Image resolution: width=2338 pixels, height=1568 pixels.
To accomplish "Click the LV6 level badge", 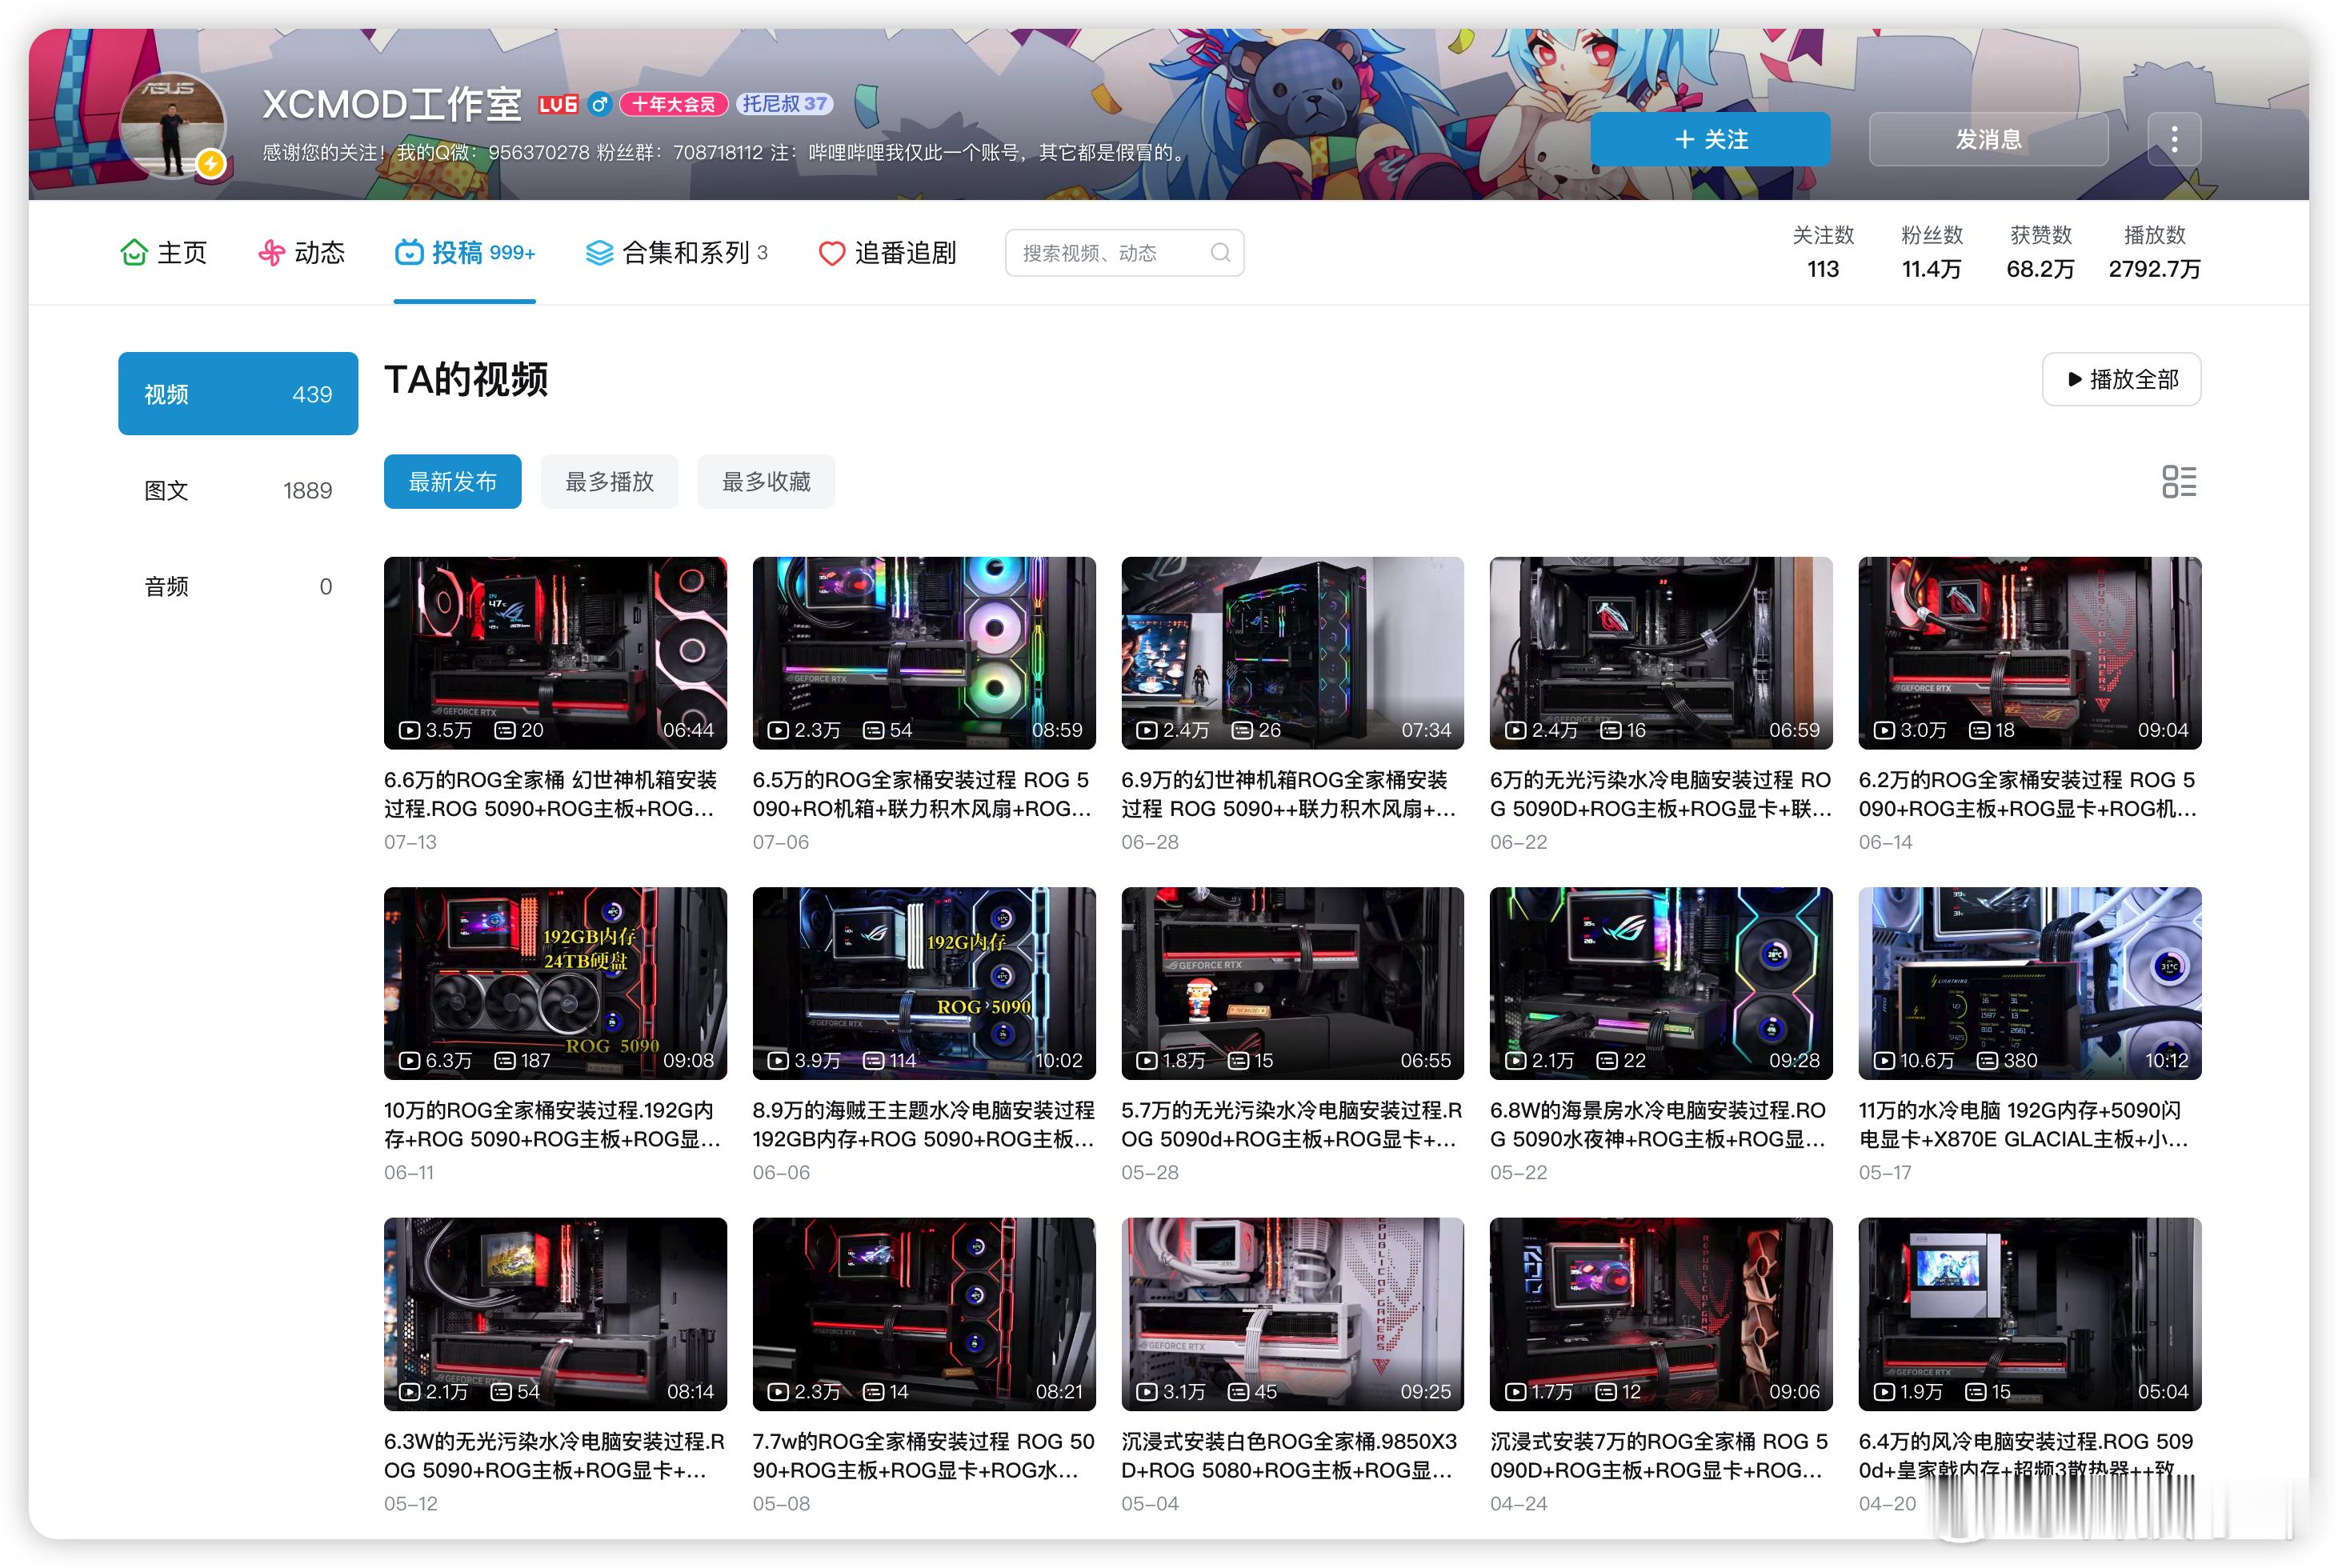I will [558, 104].
